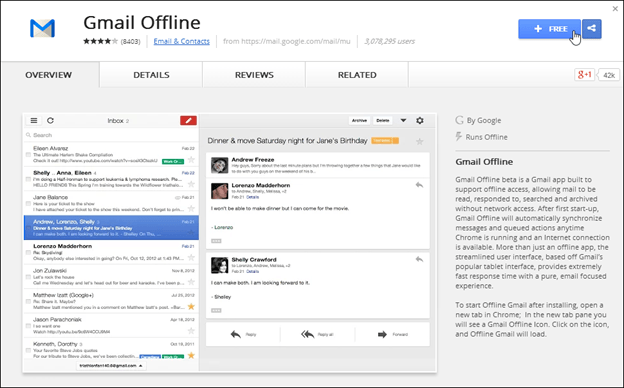This screenshot has width=624, height=388.
Task: Click the 42k +1 count bubble
Action: coord(609,75)
